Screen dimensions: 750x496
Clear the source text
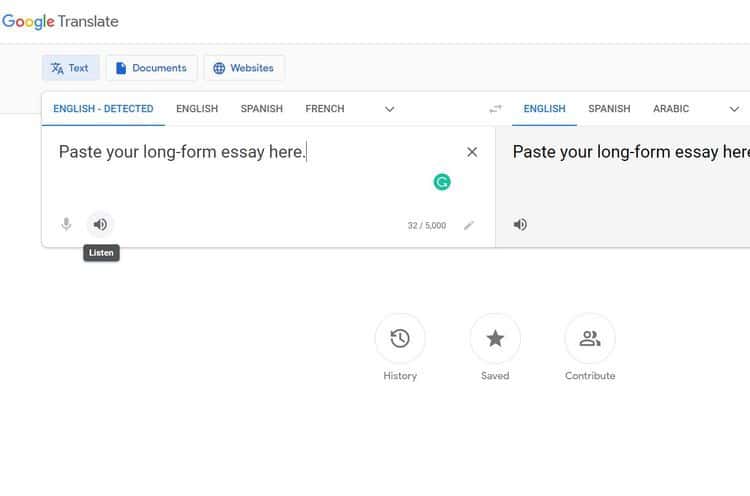tap(472, 152)
